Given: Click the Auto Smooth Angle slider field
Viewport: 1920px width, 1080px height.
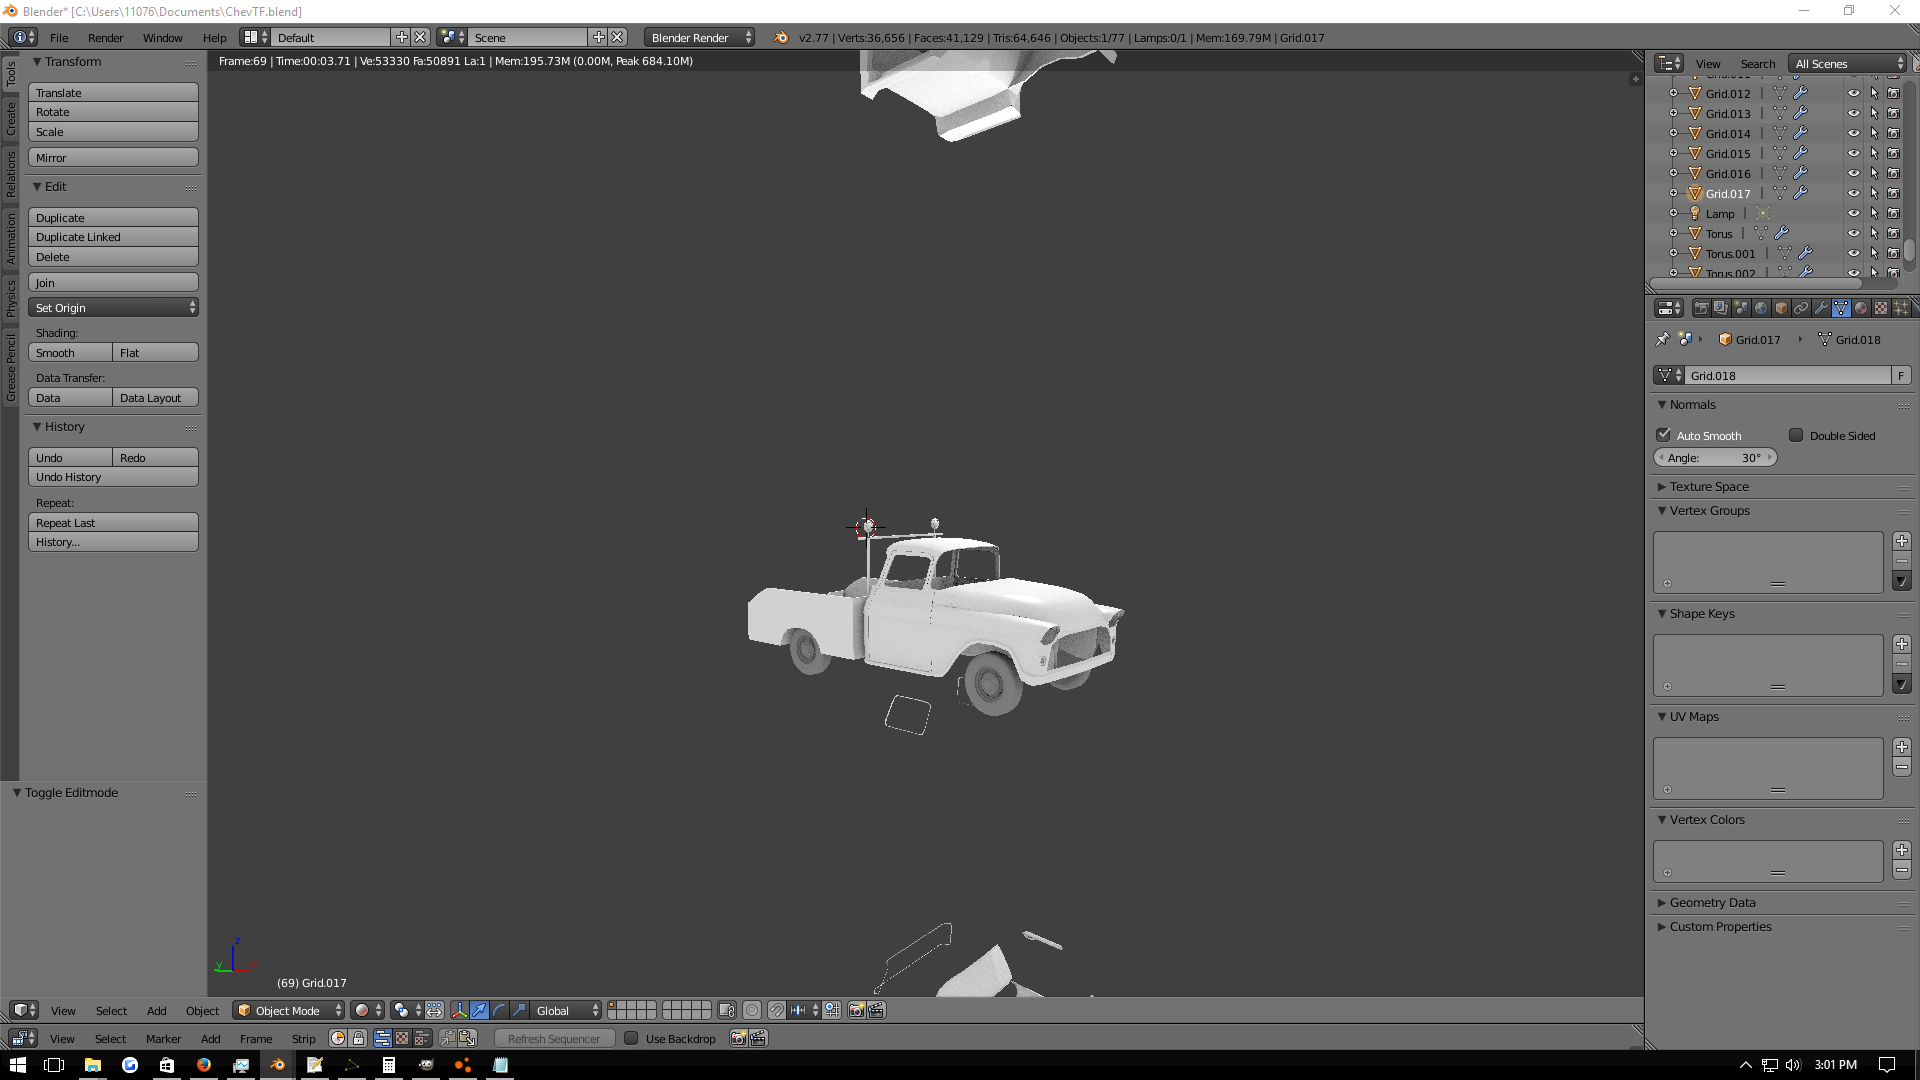Looking at the screenshot, I should click(1715, 458).
